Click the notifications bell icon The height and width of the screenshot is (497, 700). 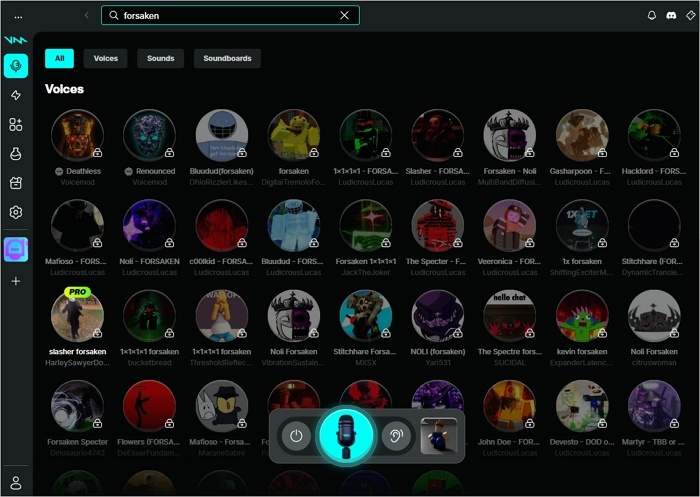tap(653, 16)
